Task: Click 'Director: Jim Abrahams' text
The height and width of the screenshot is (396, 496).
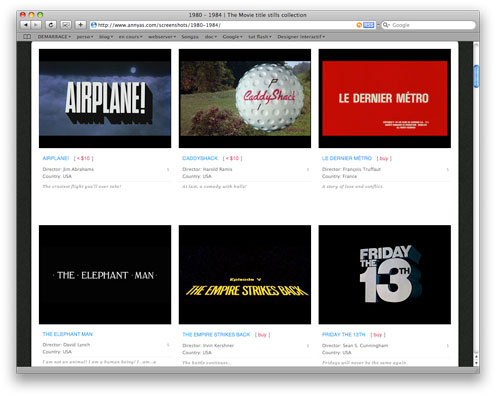Action: [x=68, y=169]
